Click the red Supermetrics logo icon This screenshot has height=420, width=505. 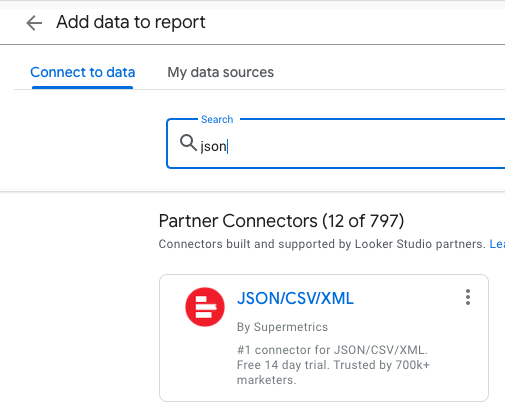[x=205, y=307]
